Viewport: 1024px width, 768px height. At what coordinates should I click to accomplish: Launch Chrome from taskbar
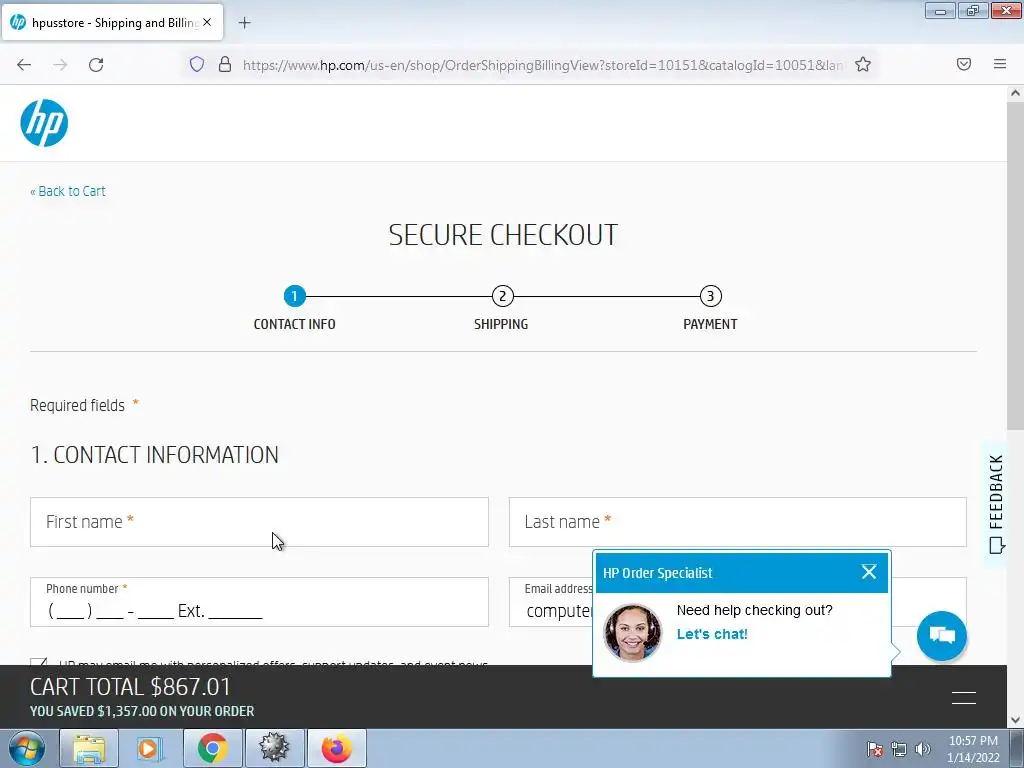(213, 748)
